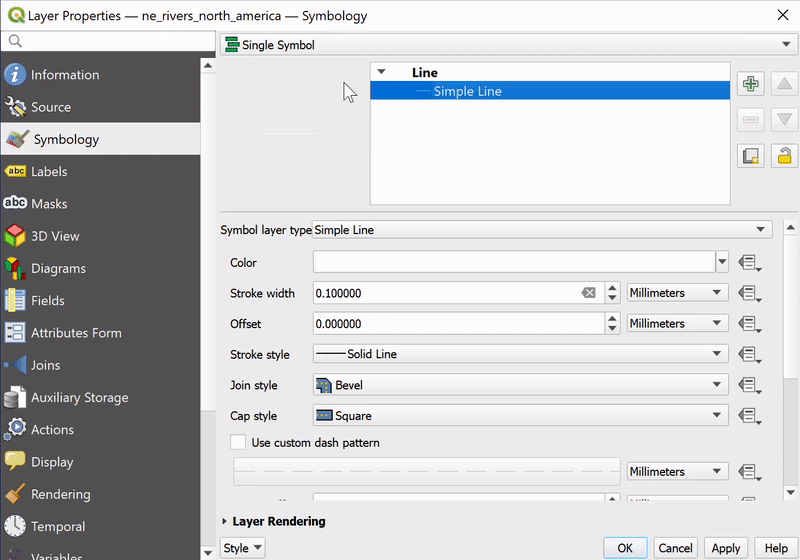Open data-defined override for Stroke width
The image size is (800, 560).
tap(749, 293)
